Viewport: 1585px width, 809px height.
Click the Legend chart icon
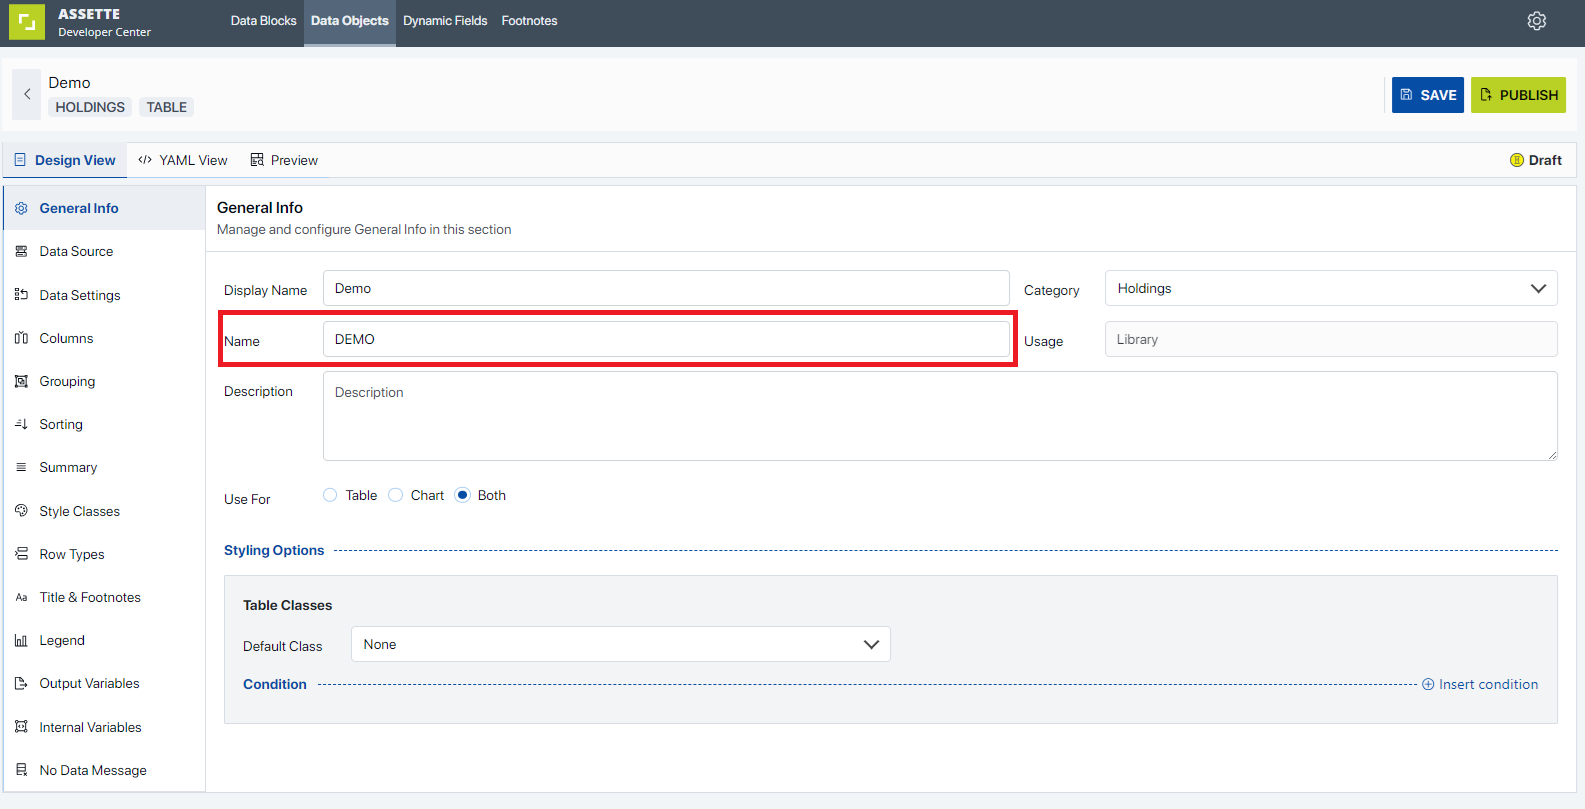[x=21, y=640]
